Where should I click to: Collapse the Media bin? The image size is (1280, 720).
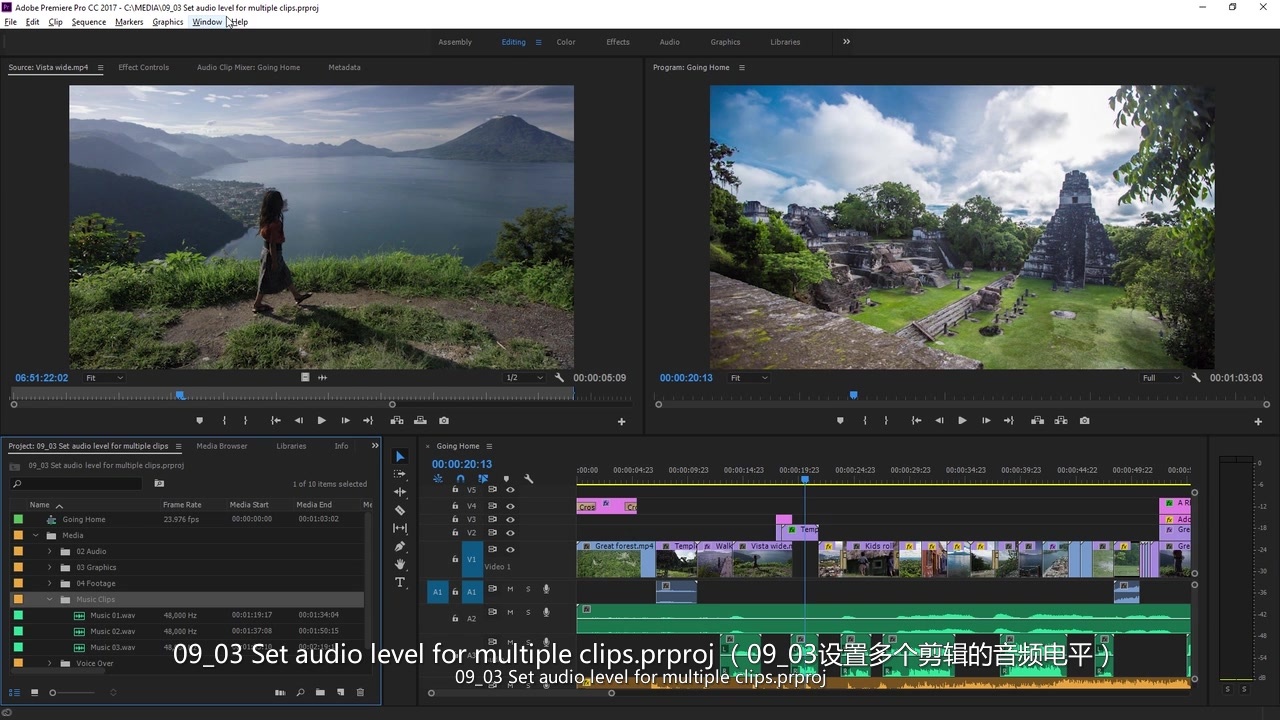pyautogui.click(x=36, y=535)
